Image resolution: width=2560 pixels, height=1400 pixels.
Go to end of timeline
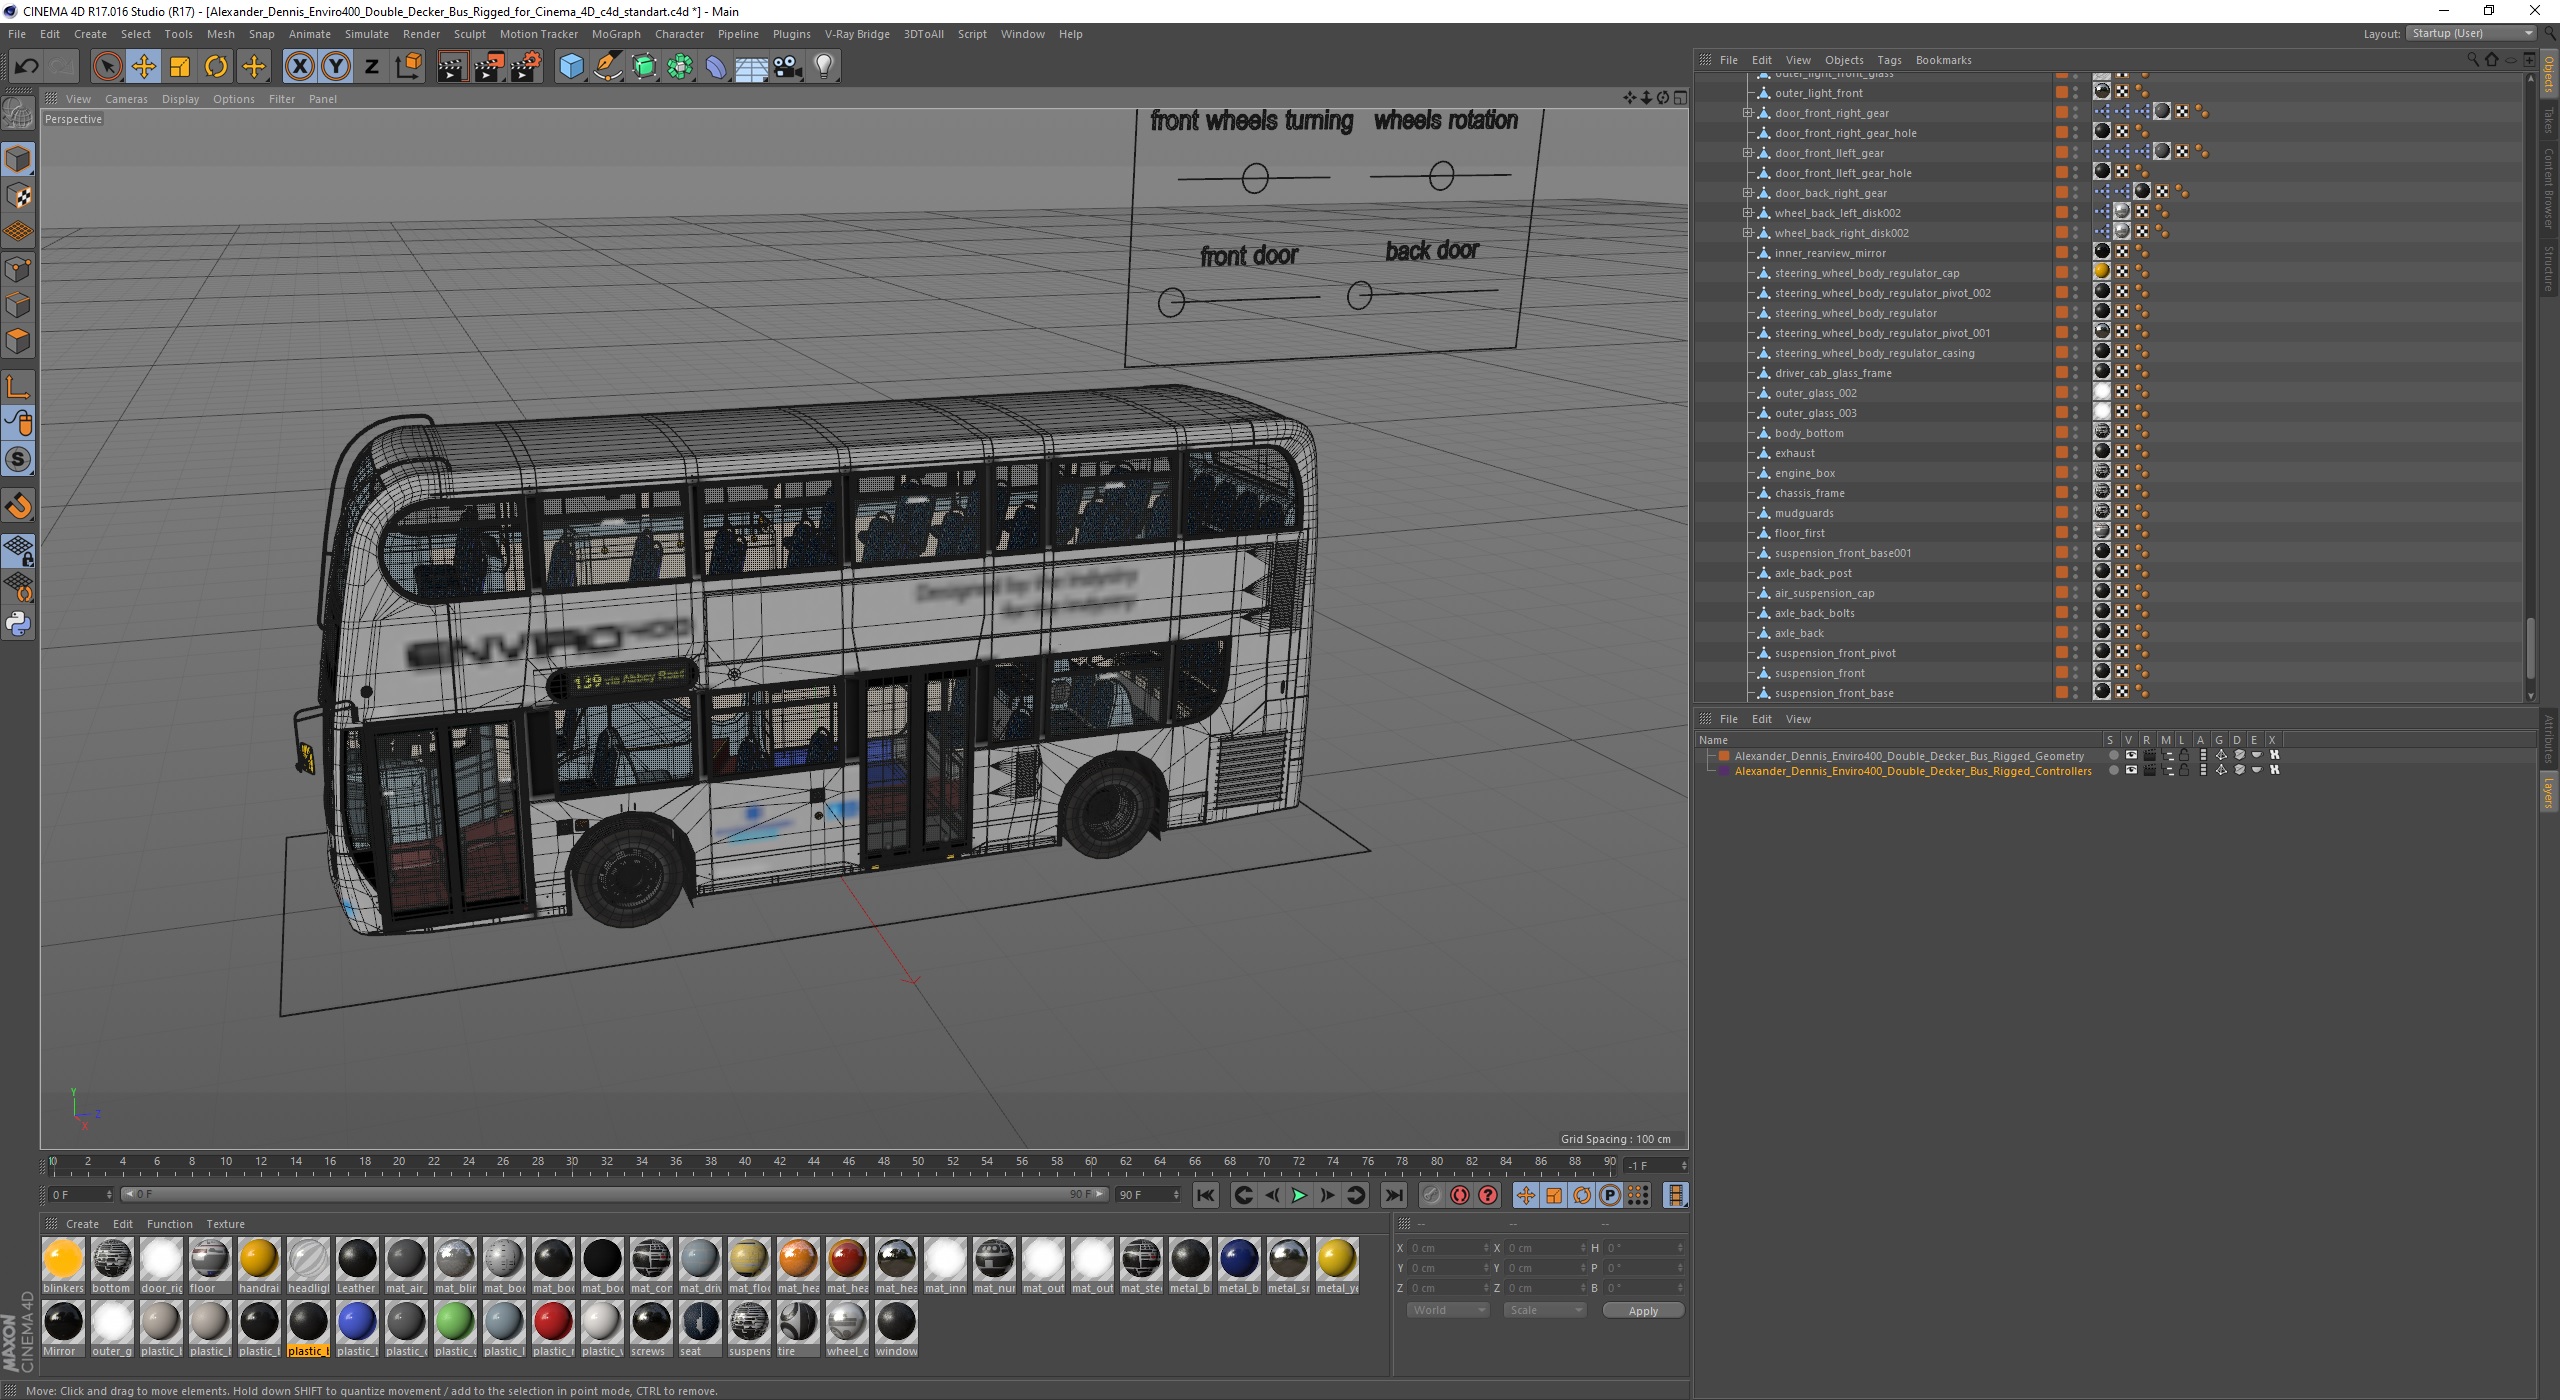(x=1393, y=1195)
